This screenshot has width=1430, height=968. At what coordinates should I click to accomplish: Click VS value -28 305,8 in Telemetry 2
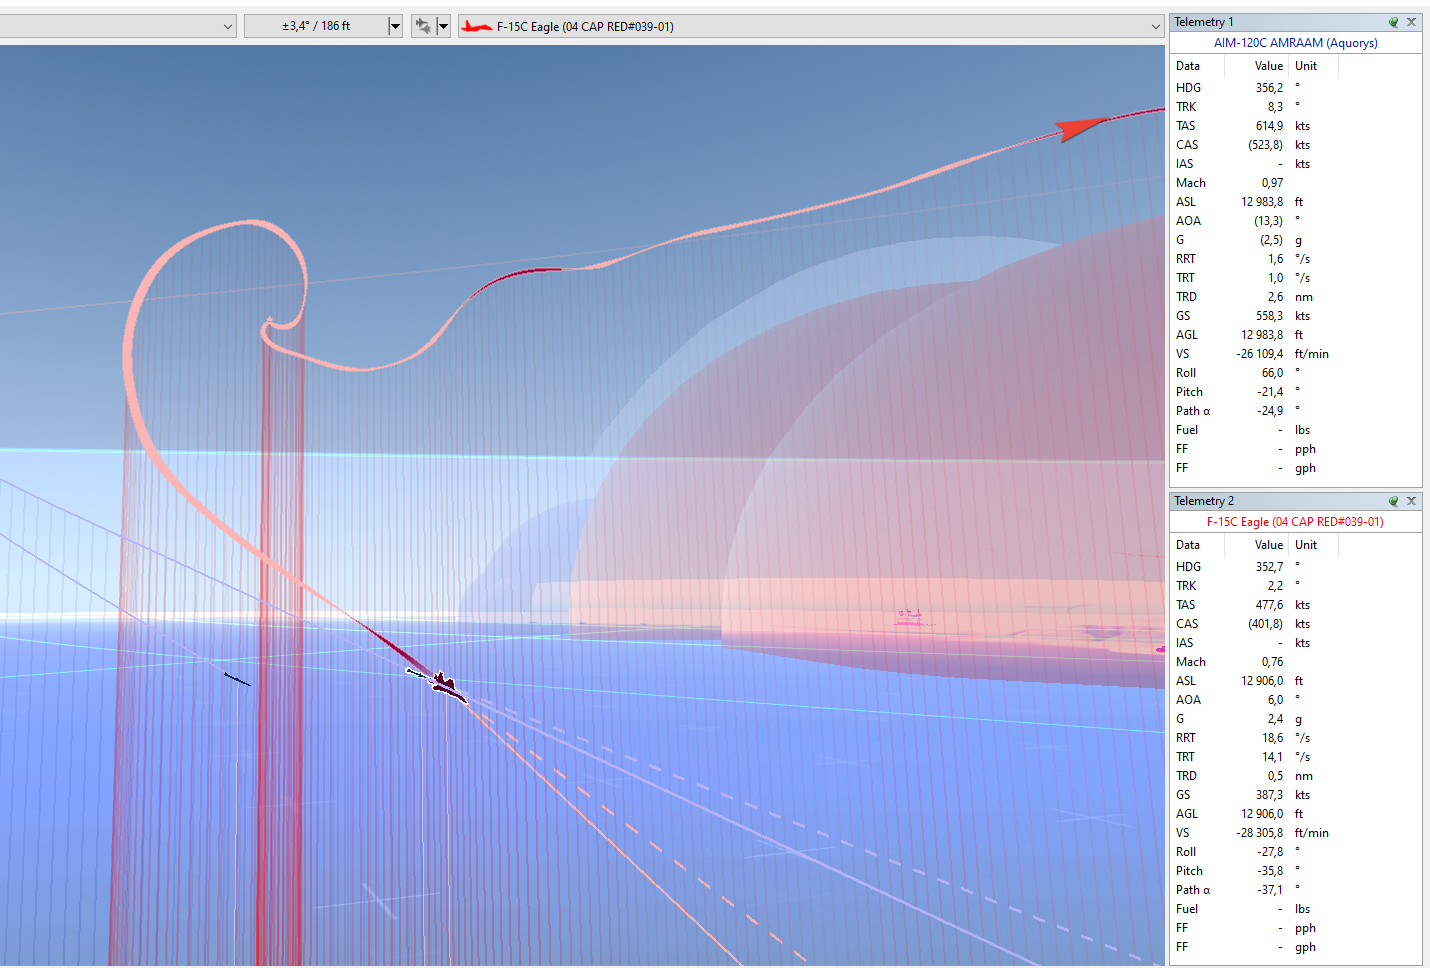[x=1260, y=833]
